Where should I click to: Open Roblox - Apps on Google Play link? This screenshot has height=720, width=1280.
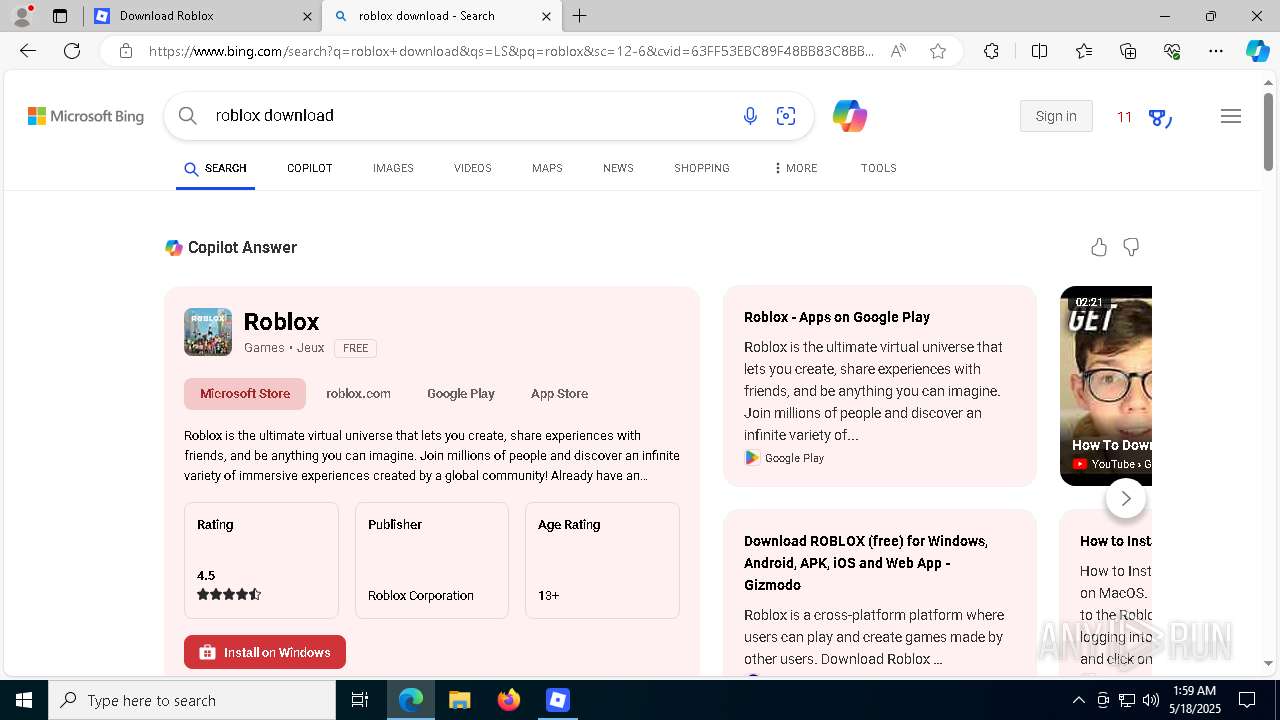pyautogui.click(x=837, y=317)
